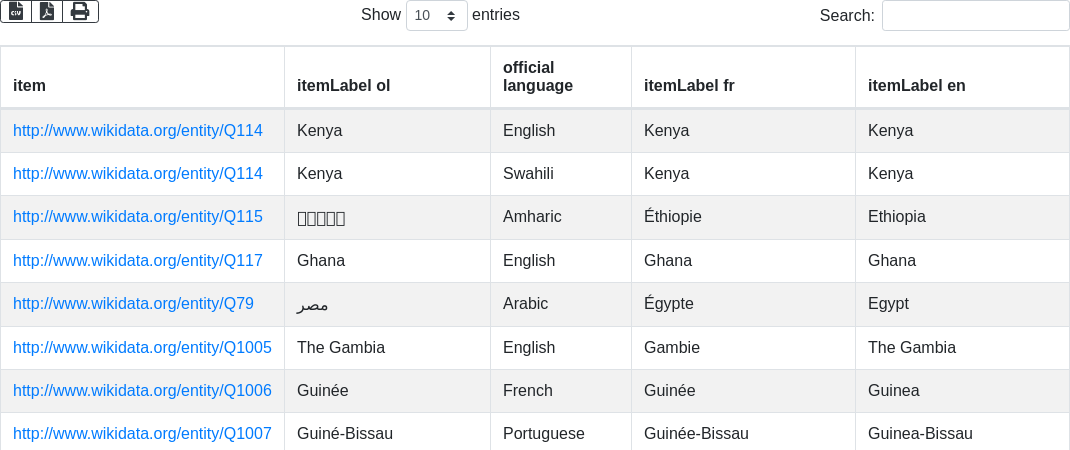Sort by the item column header
The height and width of the screenshot is (450, 1070).
click(x=30, y=85)
